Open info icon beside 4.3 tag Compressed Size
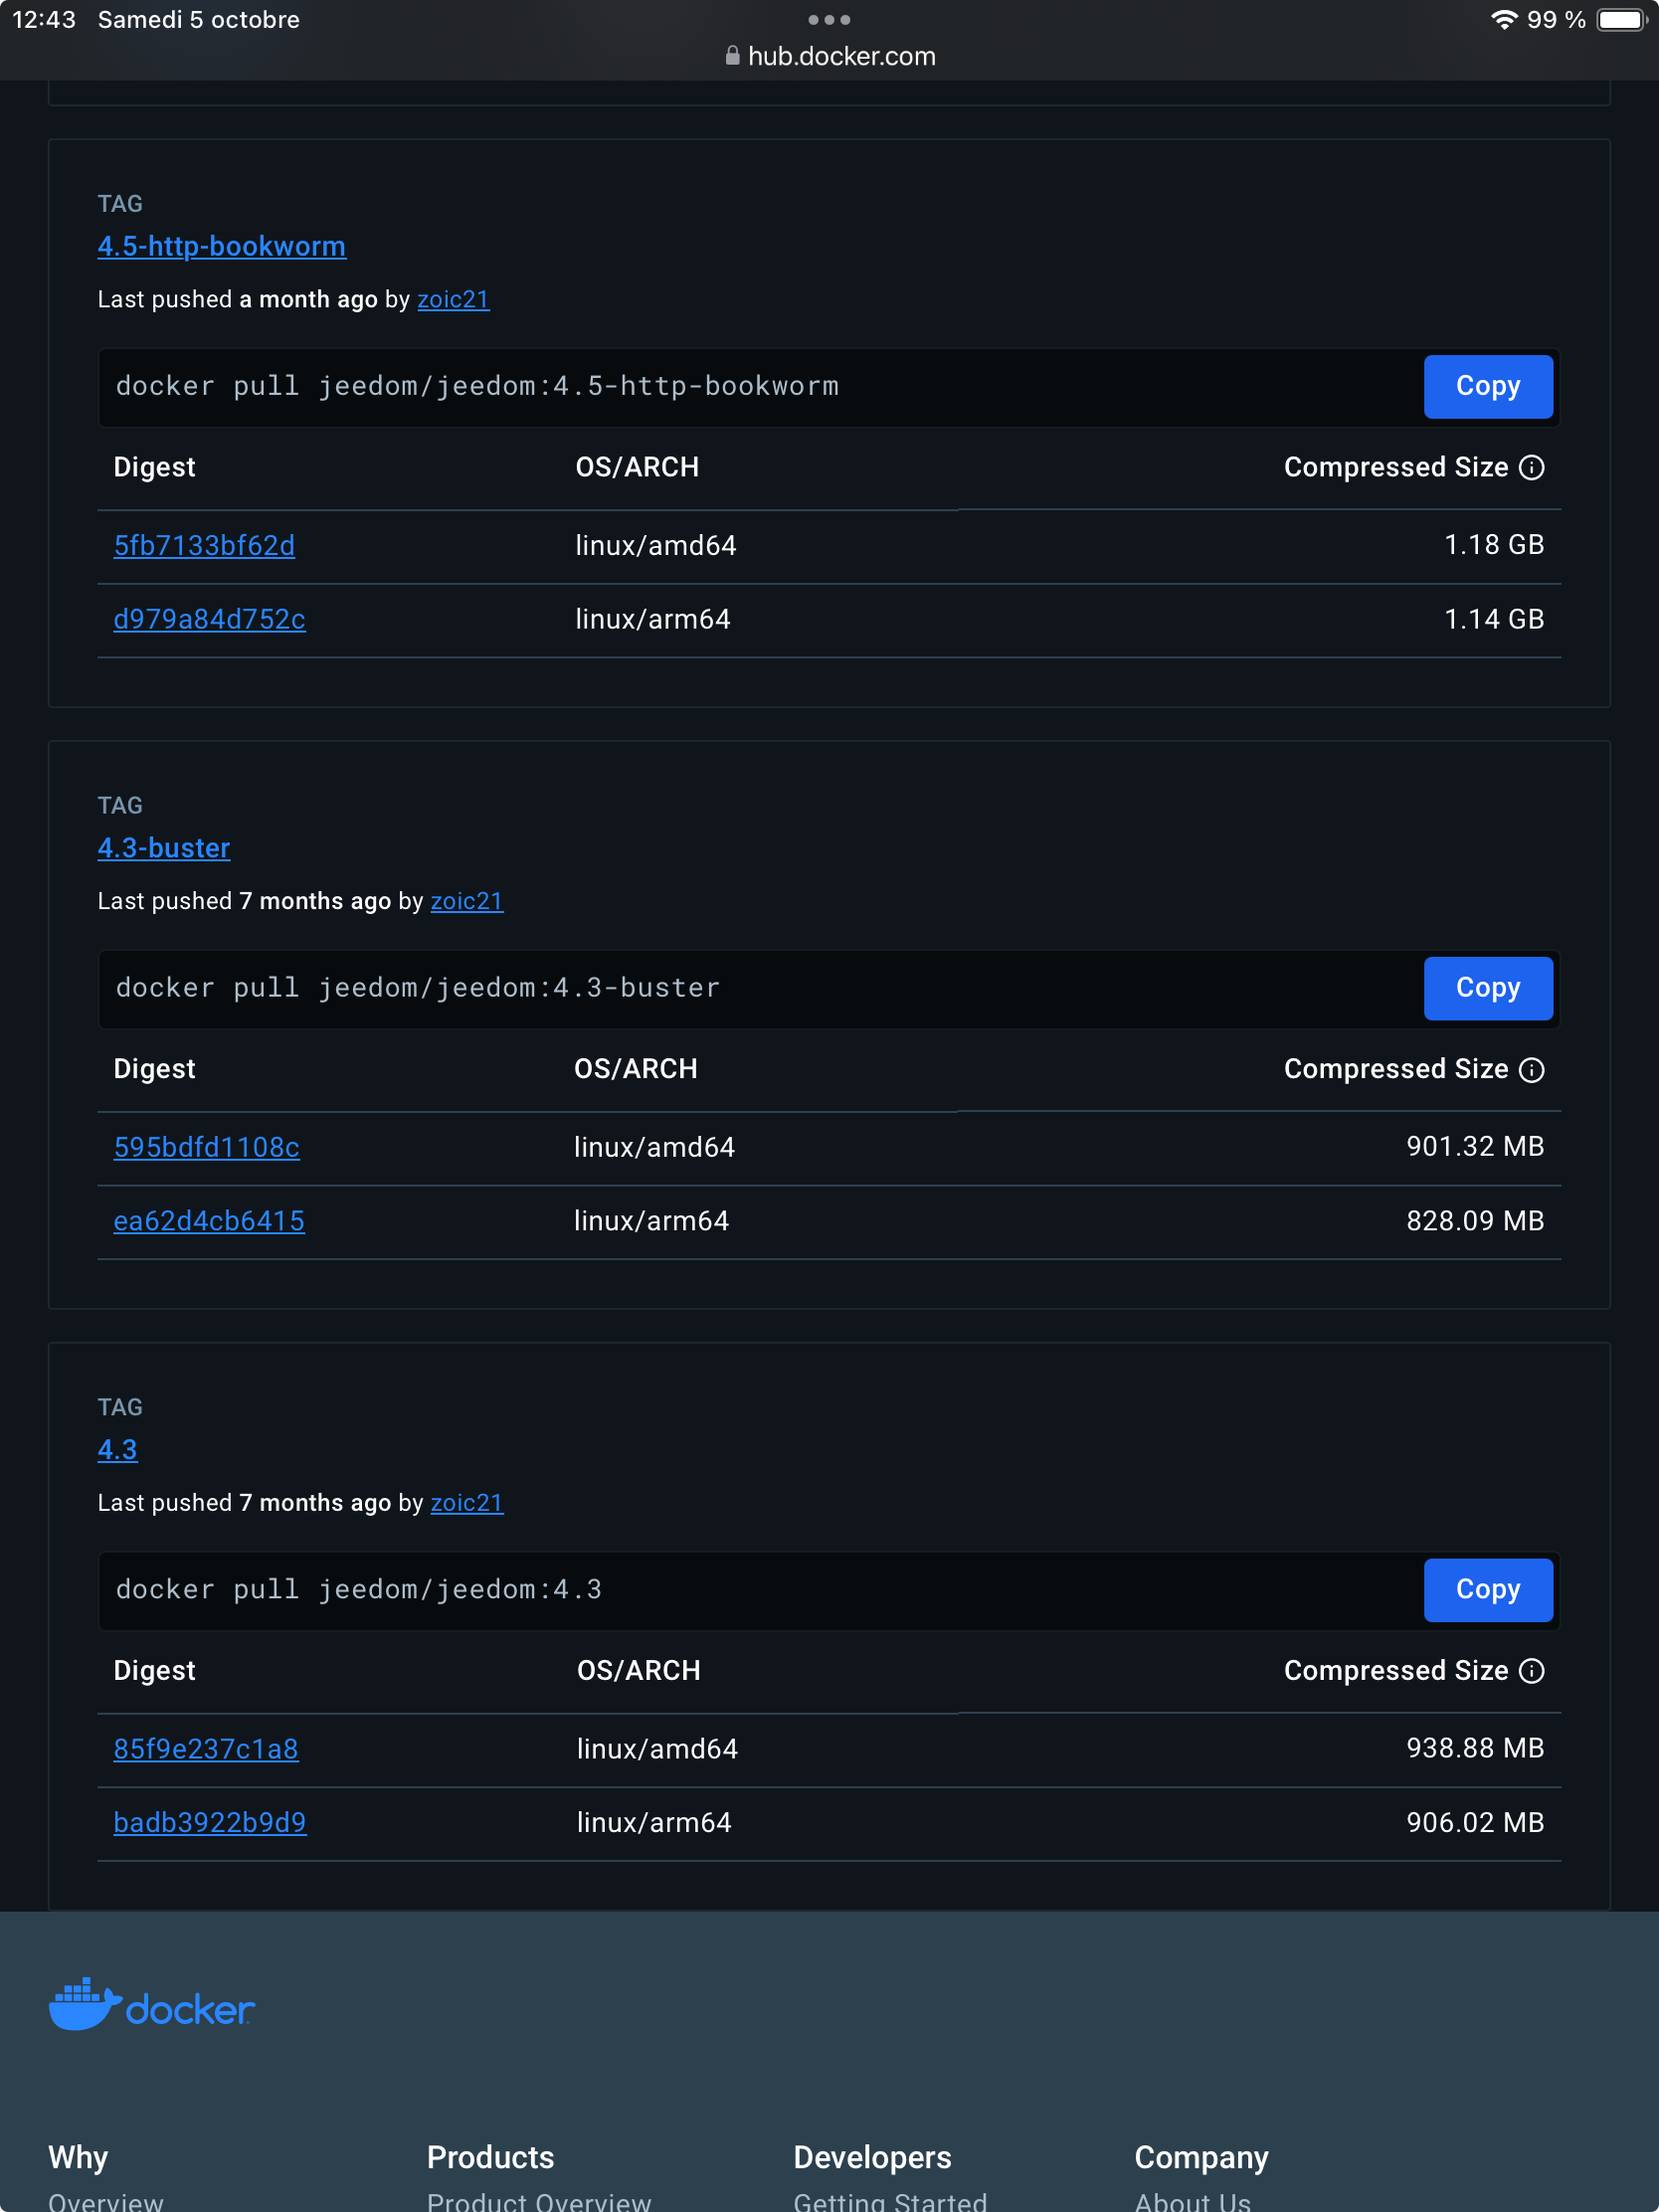The width and height of the screenshot is (1659, 2212). tap(1531, 1670)
